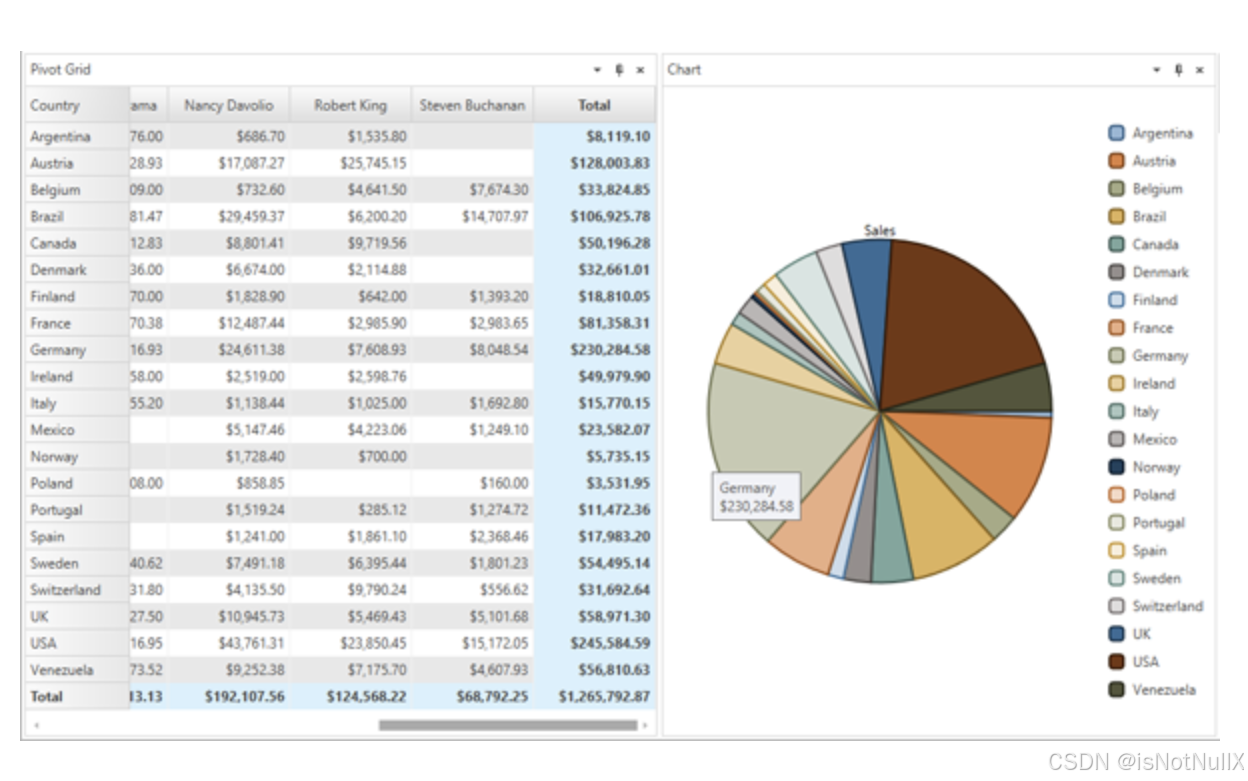The height and width of the screenshot is (781, 1248).
Task: Select the Germany row header in the grid
Action: click(x=77, y=350)
